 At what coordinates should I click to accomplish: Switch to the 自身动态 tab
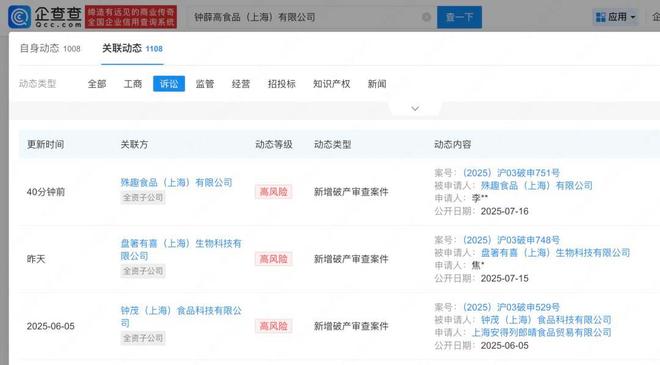(50, 48)
